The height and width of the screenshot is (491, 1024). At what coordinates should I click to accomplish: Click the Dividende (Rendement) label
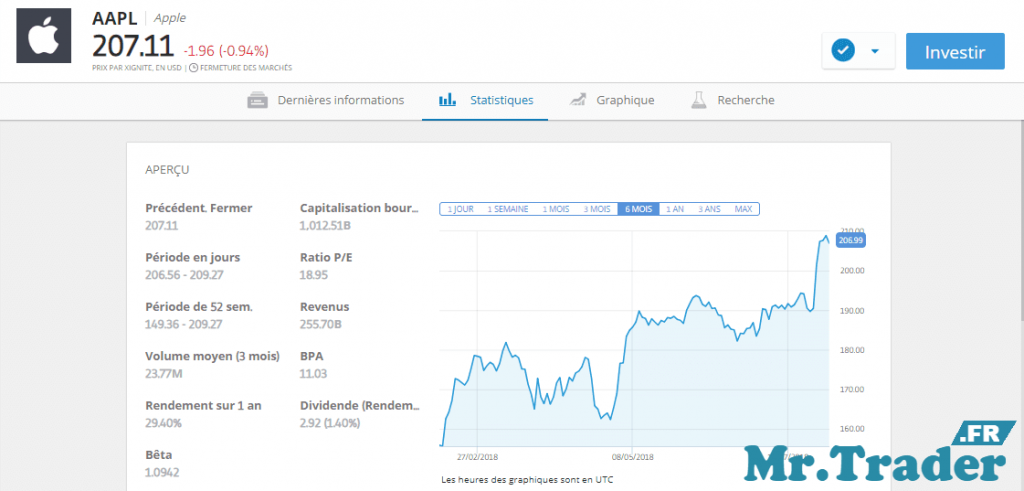(360, 405)
